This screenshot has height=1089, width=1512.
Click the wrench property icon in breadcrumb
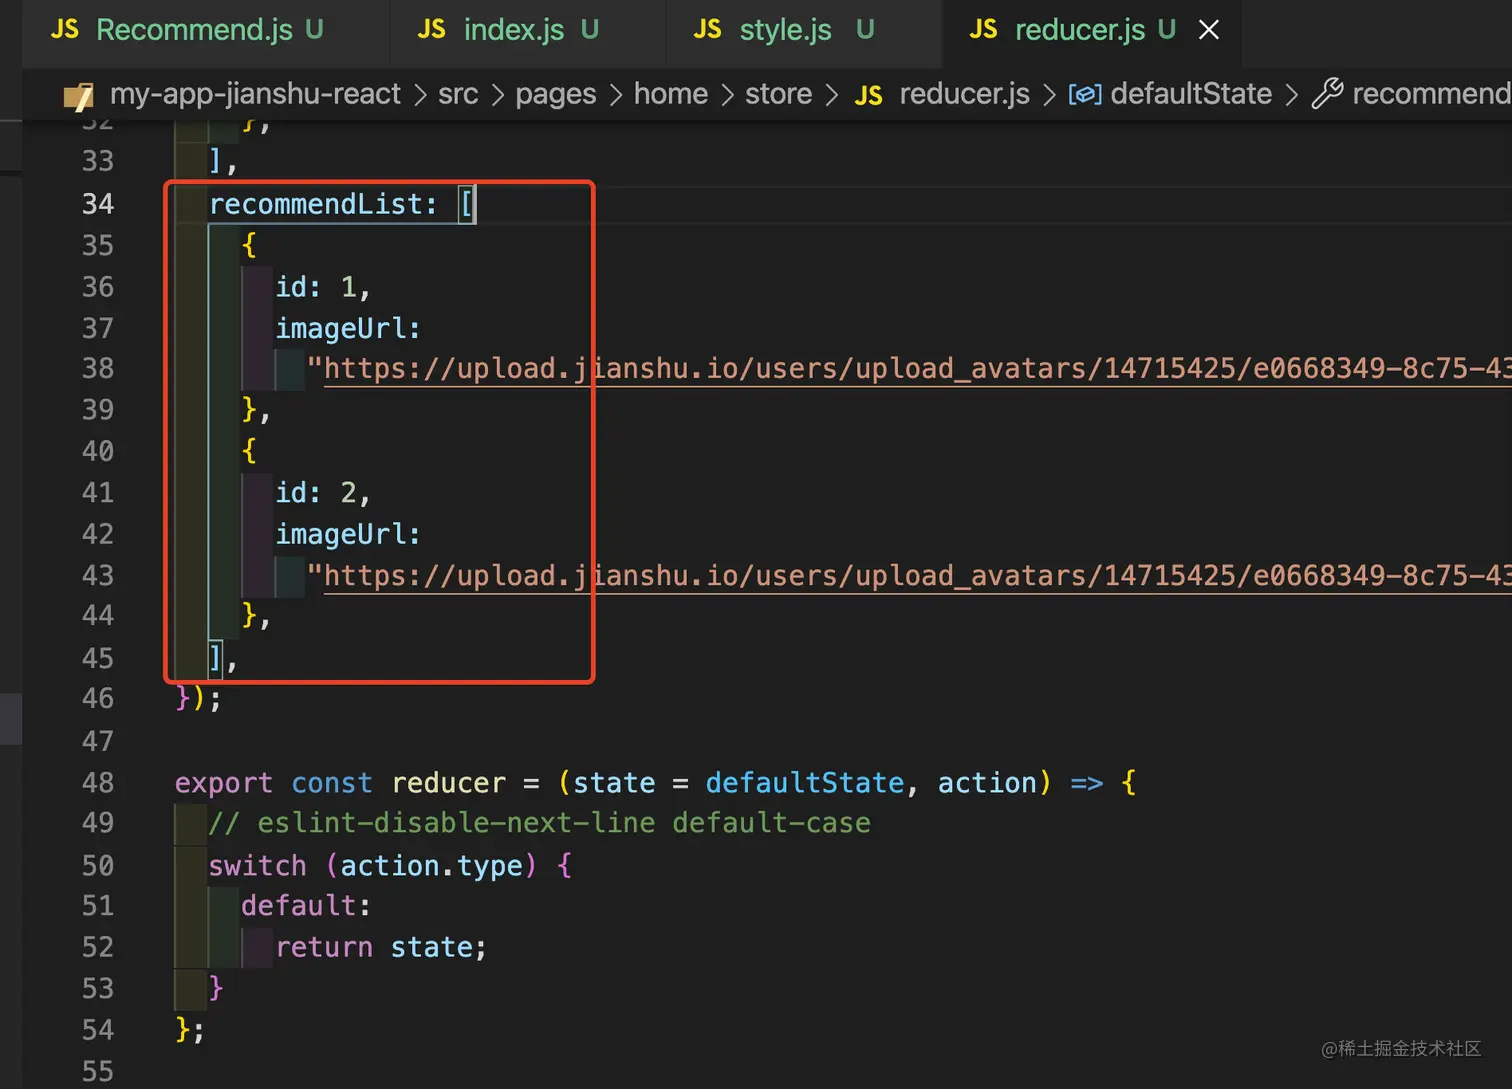click(x=1327, y=94)
